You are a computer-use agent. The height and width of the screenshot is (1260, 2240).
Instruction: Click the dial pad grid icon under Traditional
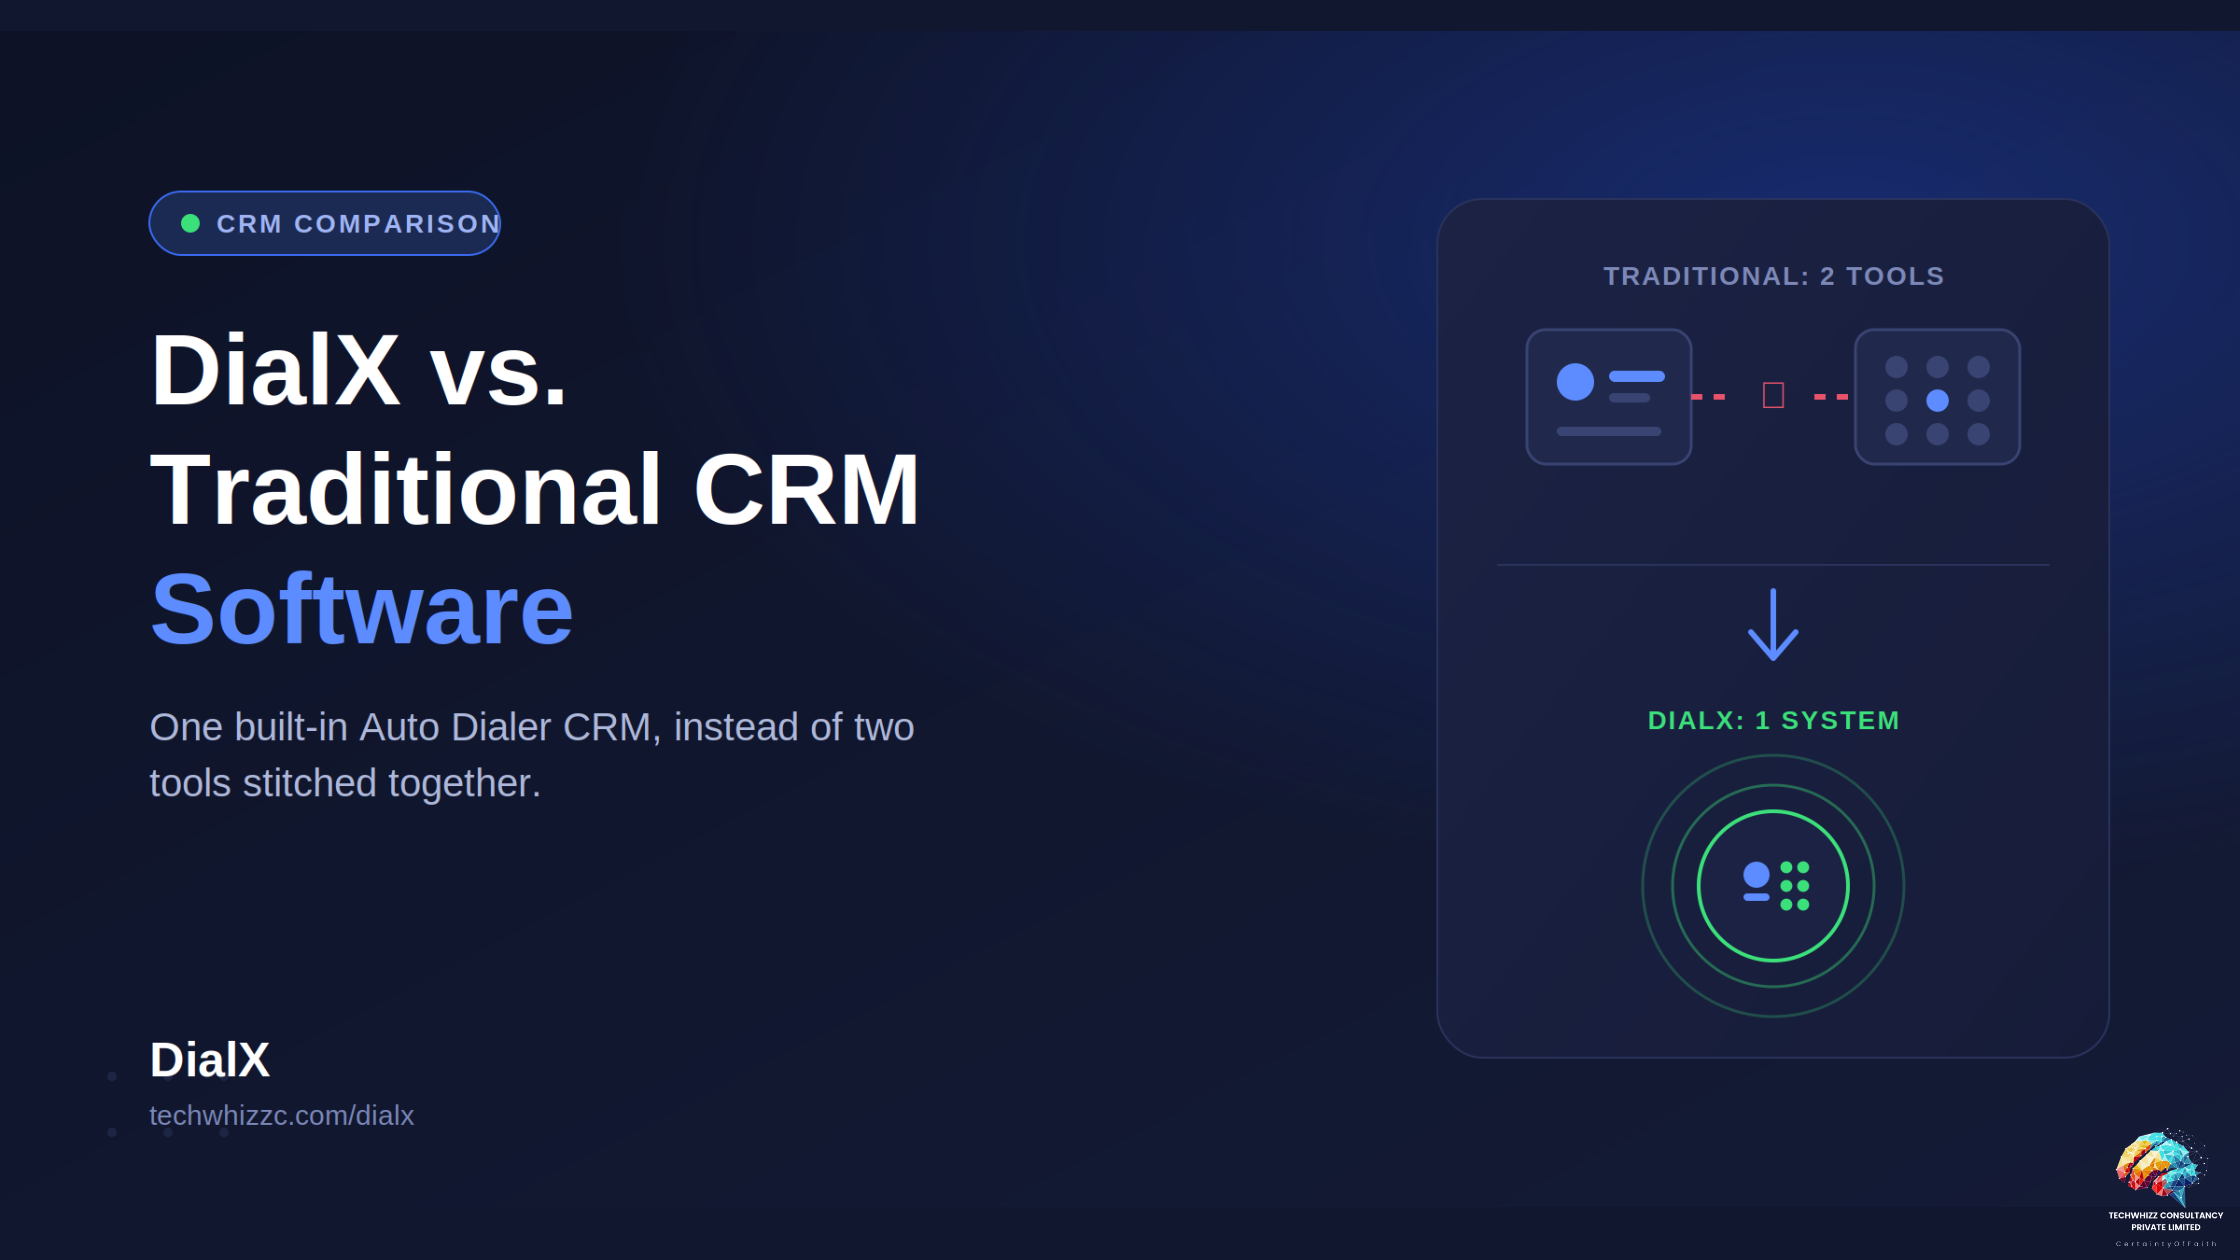1937,397
